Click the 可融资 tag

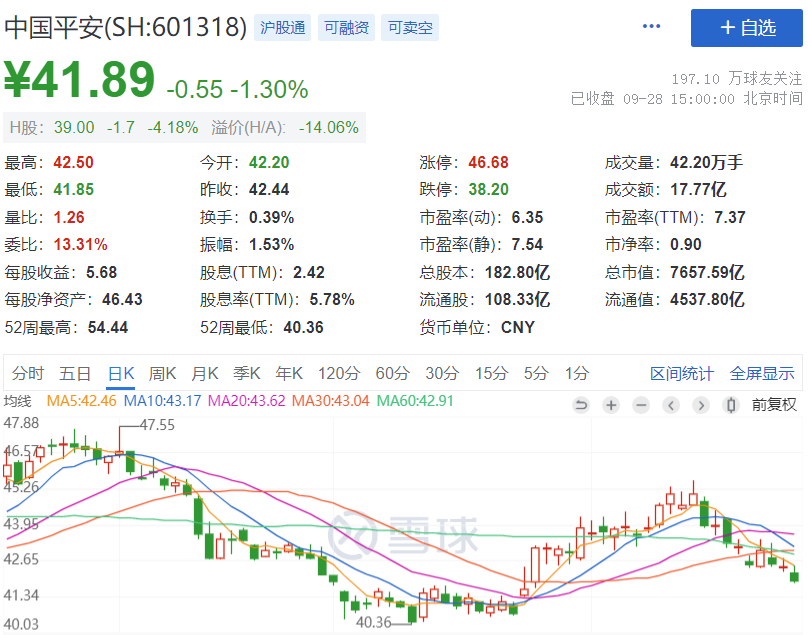point(346,27)
